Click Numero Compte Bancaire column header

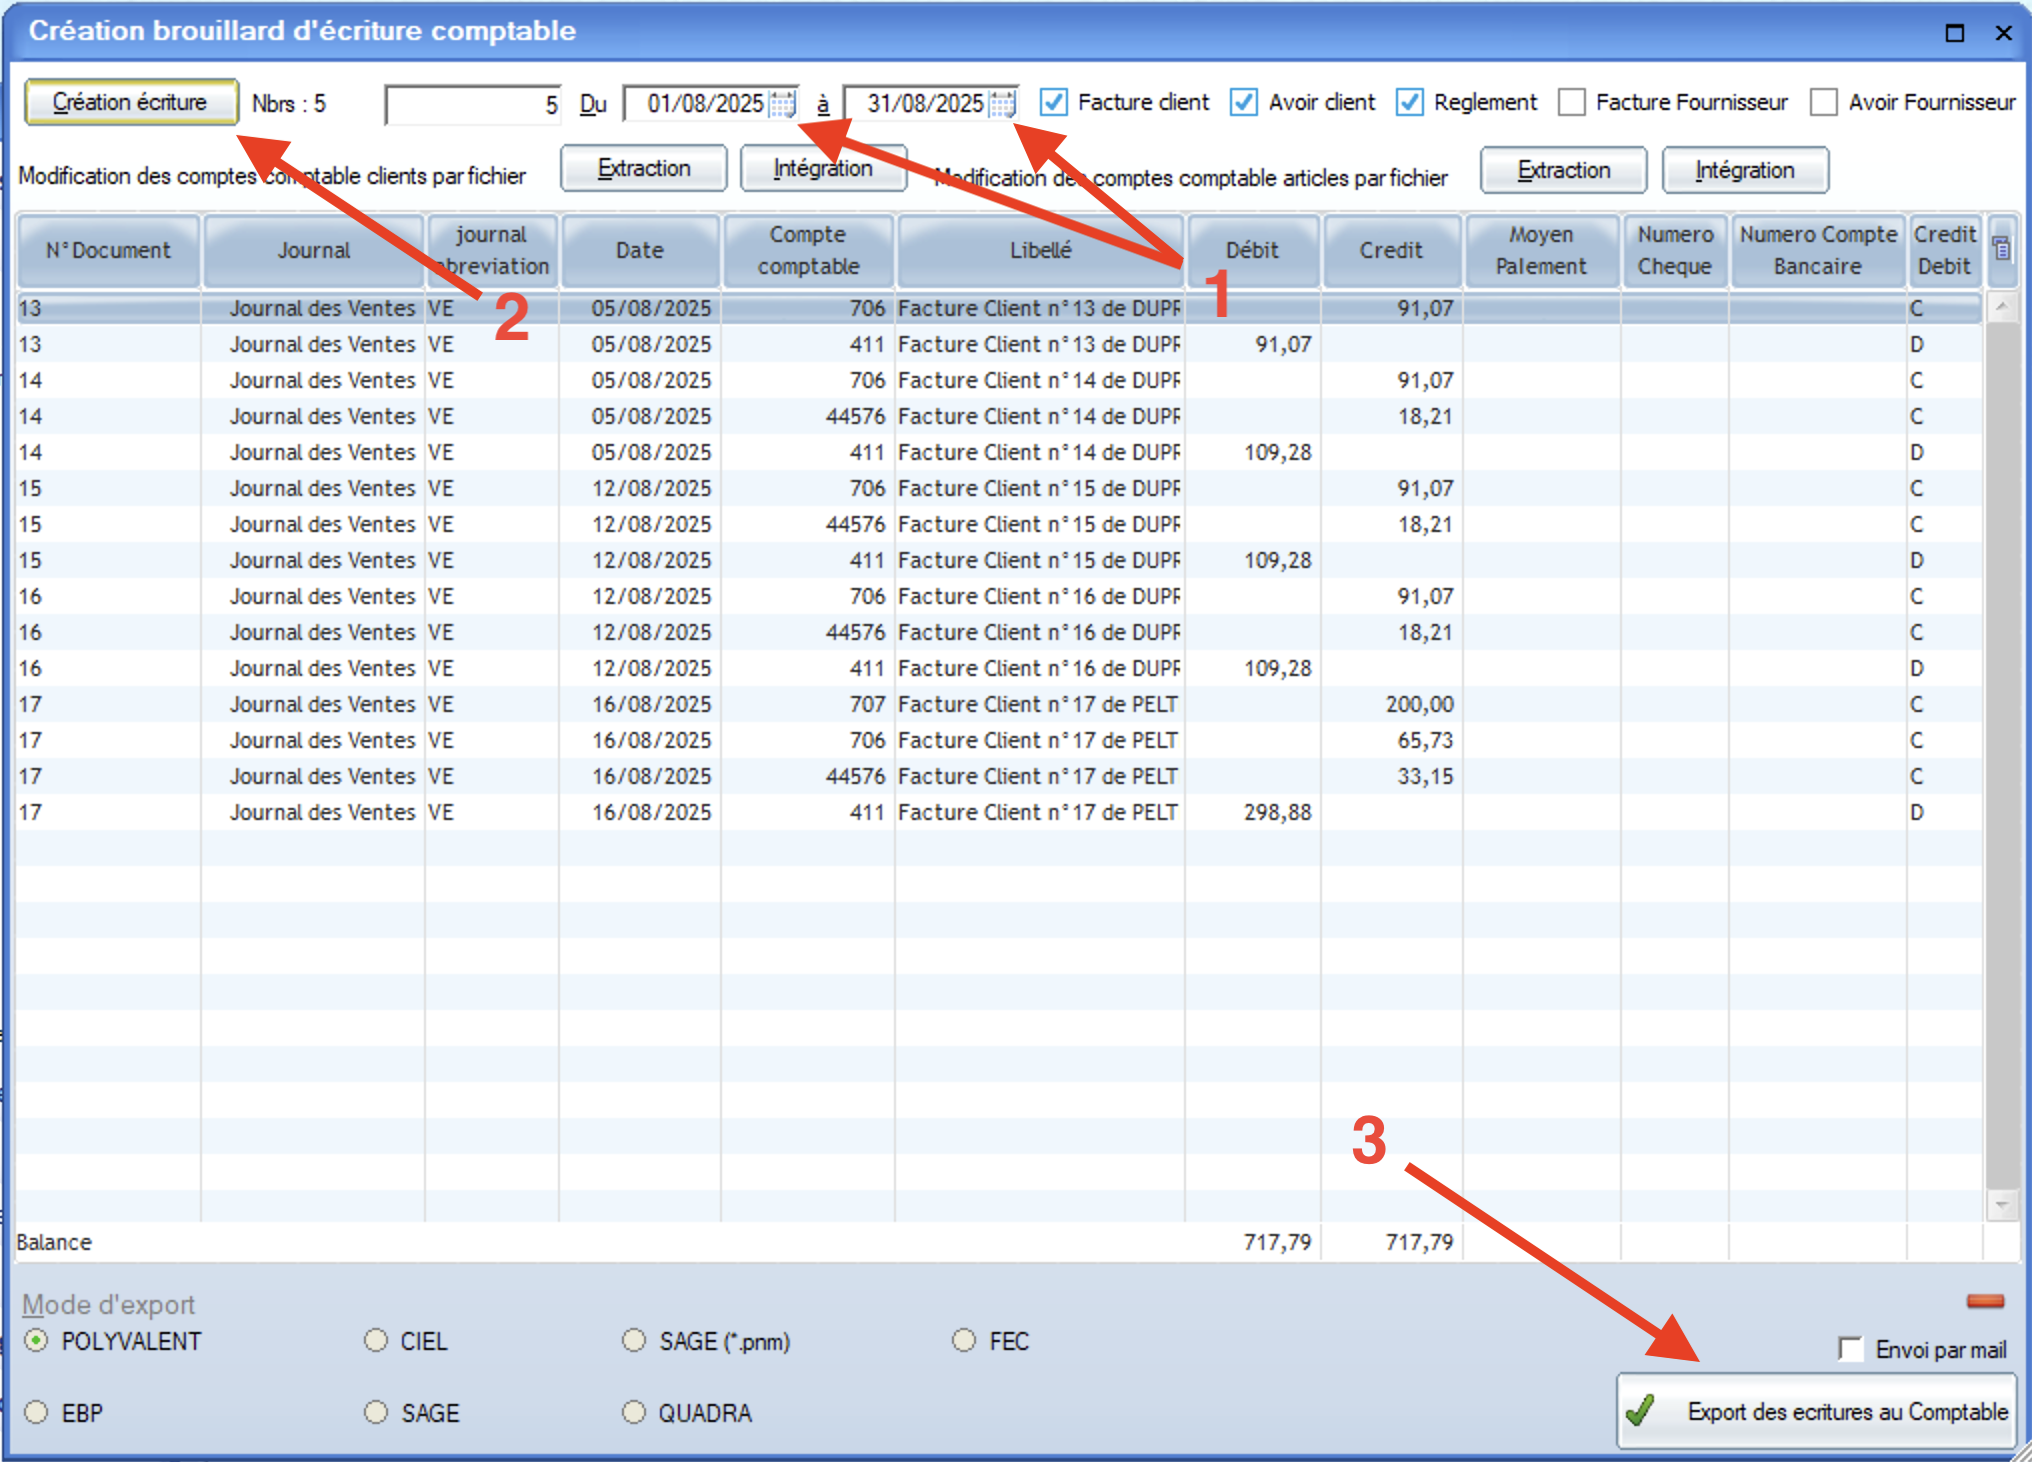click(x=1818, y=250)
